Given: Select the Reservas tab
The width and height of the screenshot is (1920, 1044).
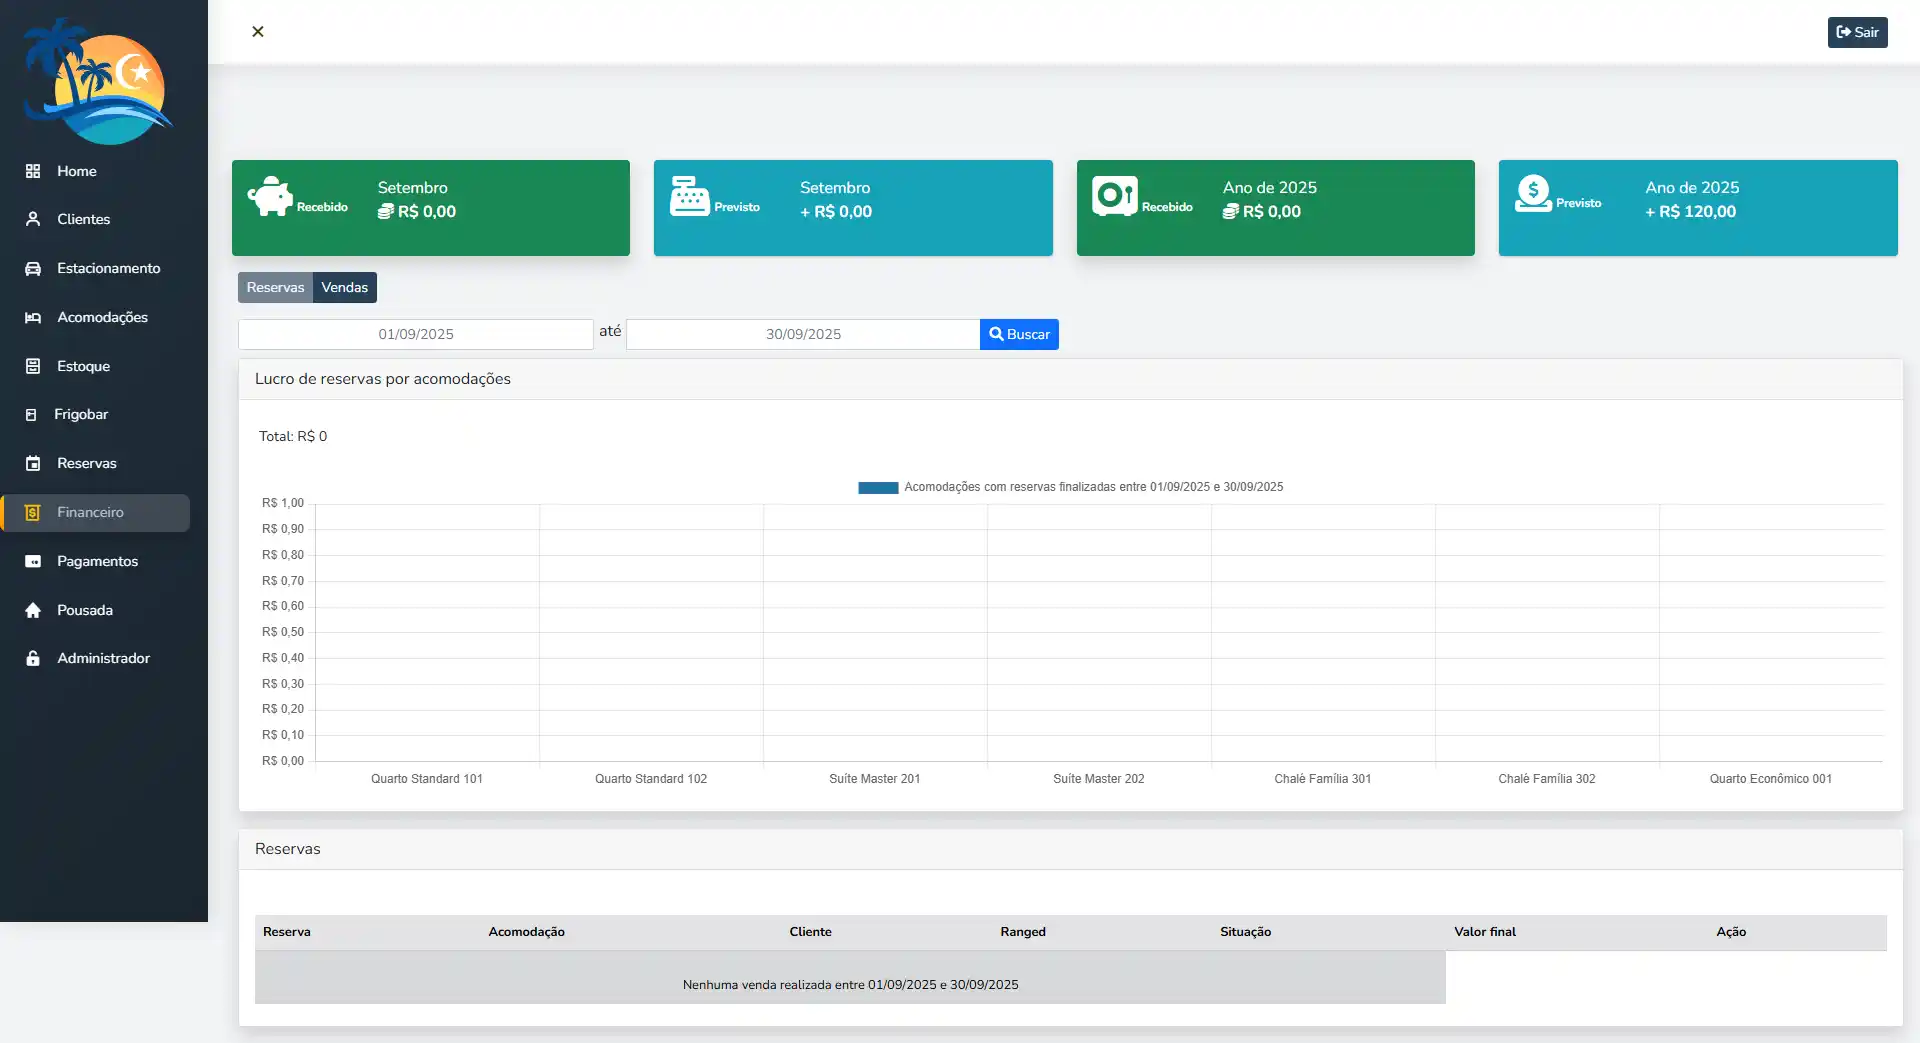Looking at the screenshot, I should tap(275, 287).
